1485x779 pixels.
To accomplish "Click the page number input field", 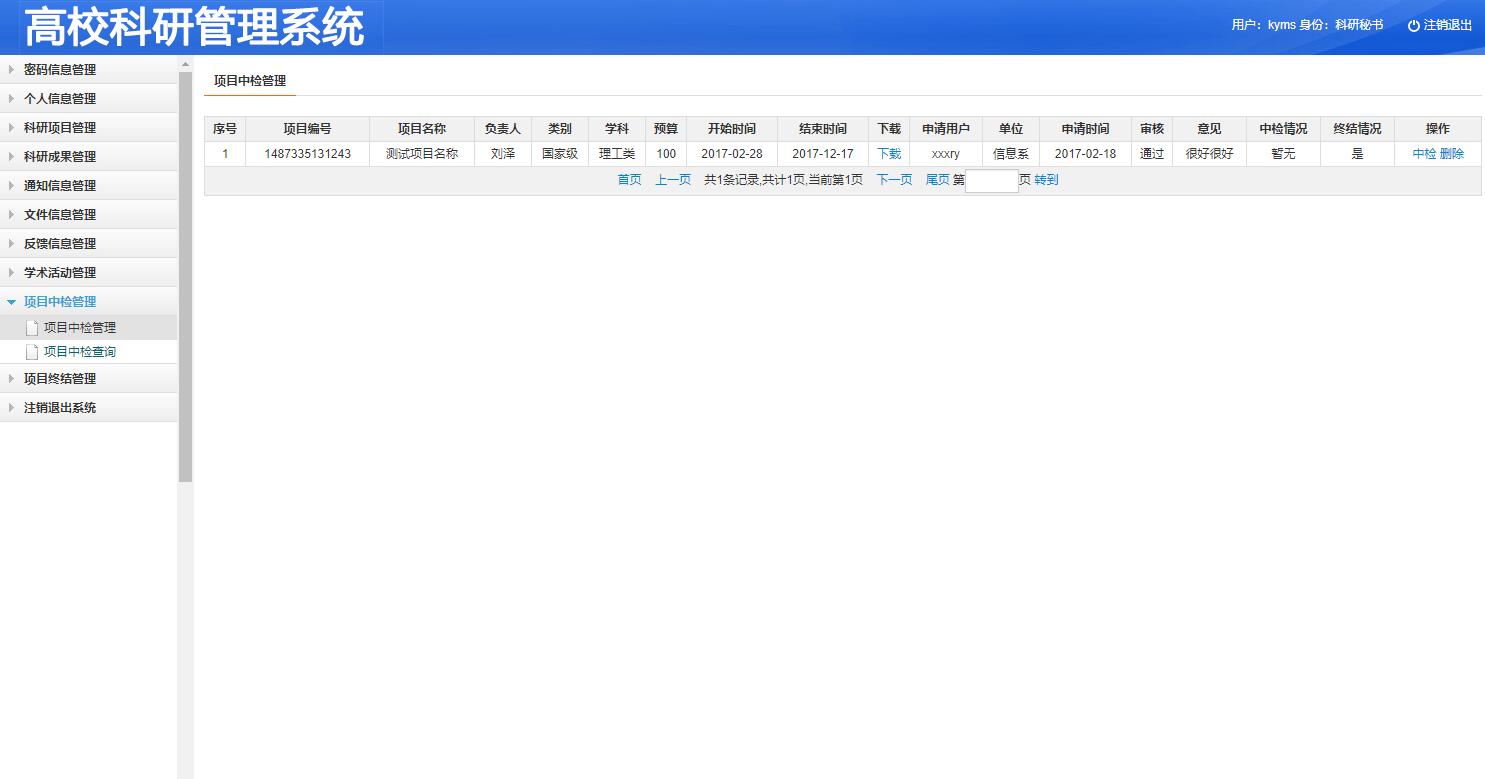I will 992,181.
